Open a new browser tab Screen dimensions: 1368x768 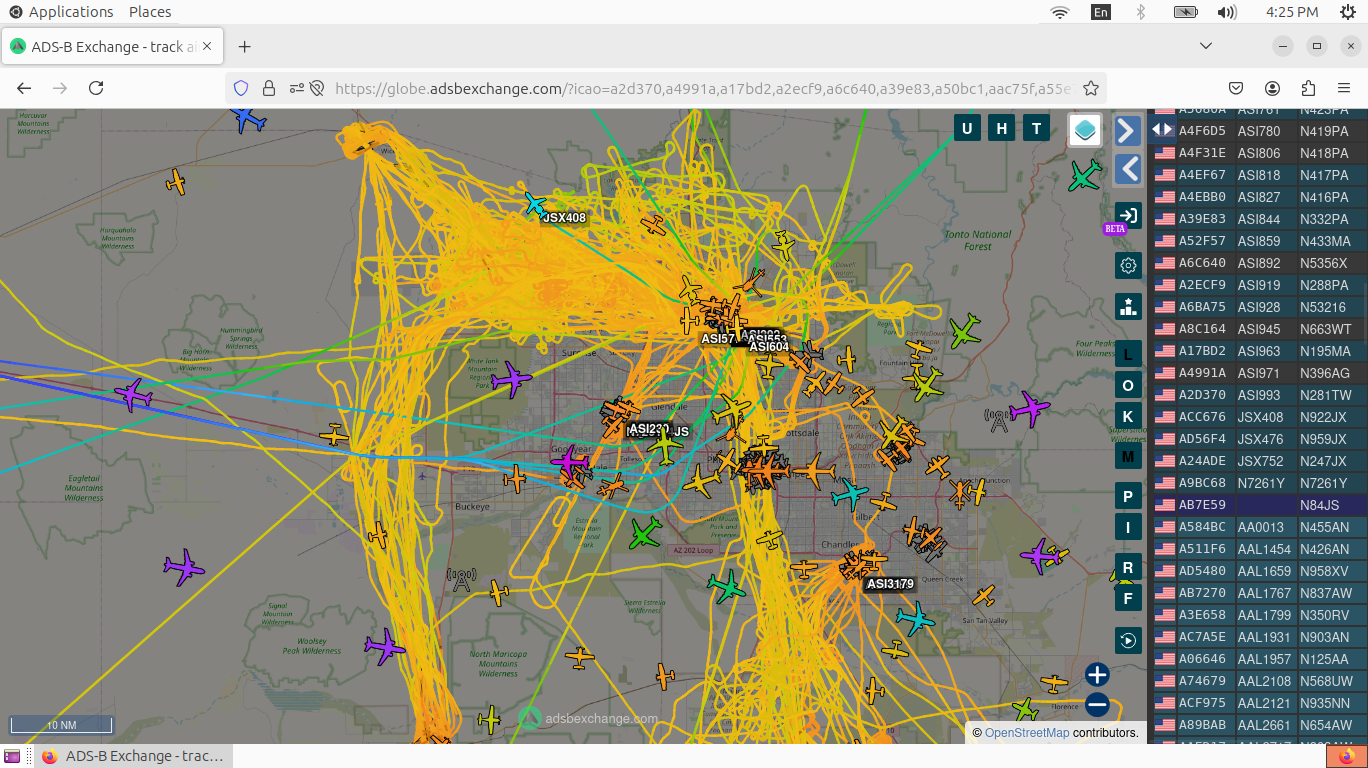click(x=244, y=46)
